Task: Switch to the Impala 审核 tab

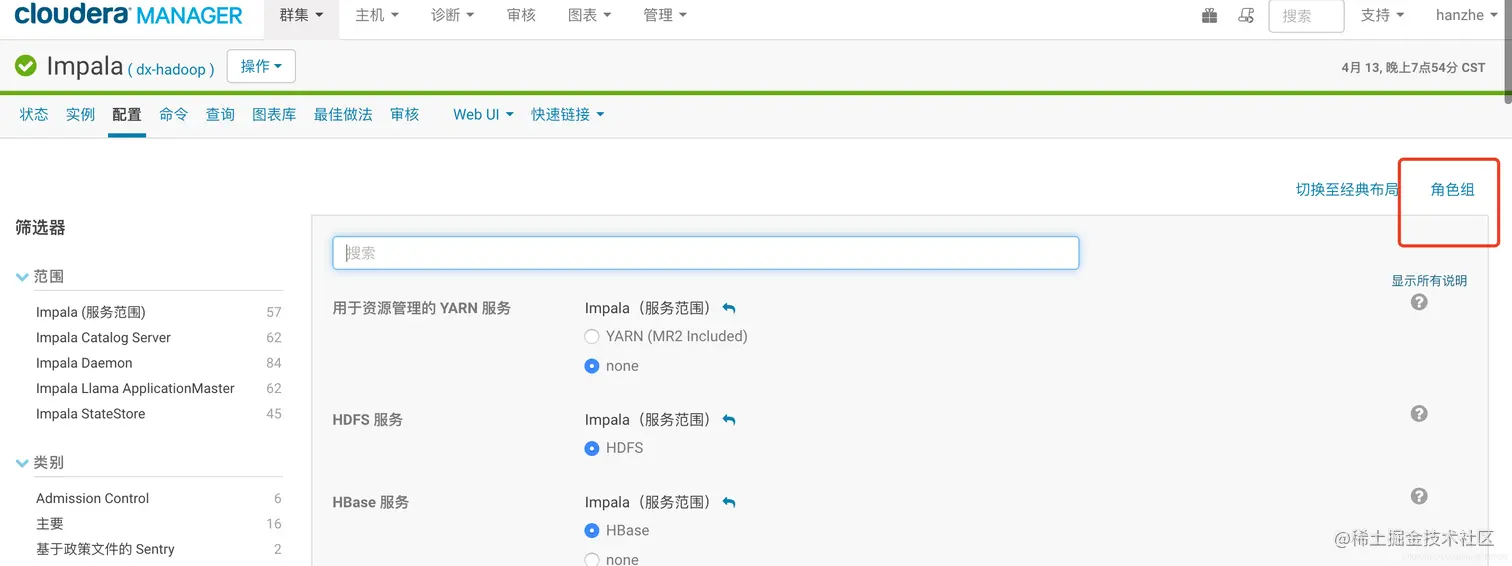Action: pos(405,115)
